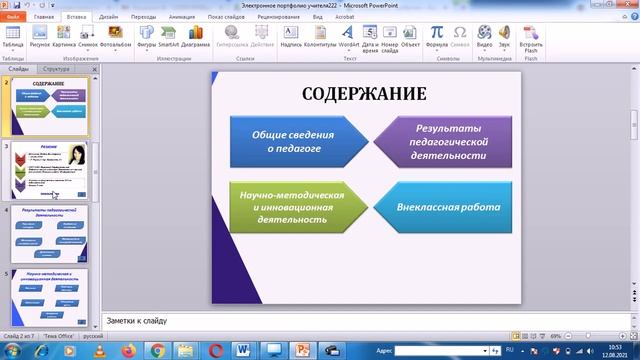Insert a picture via Рисунок
The image size is (640, 360).
coord(40,37)
